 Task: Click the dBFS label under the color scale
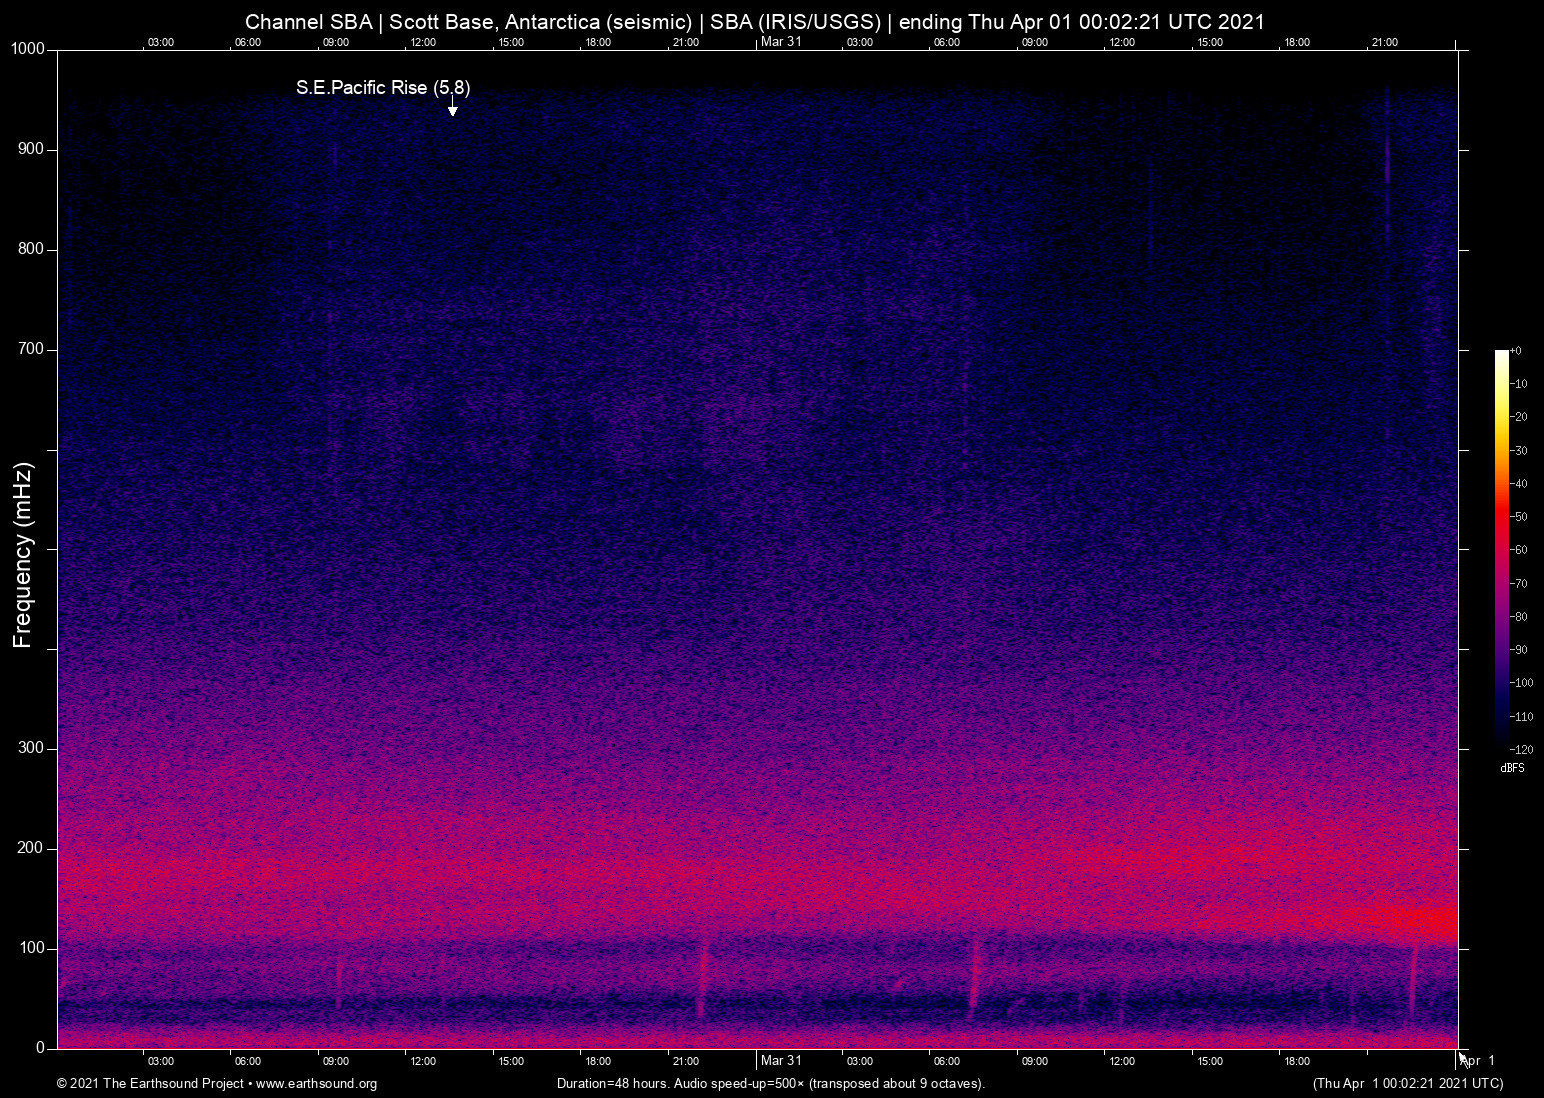[x=1512, y=768]
